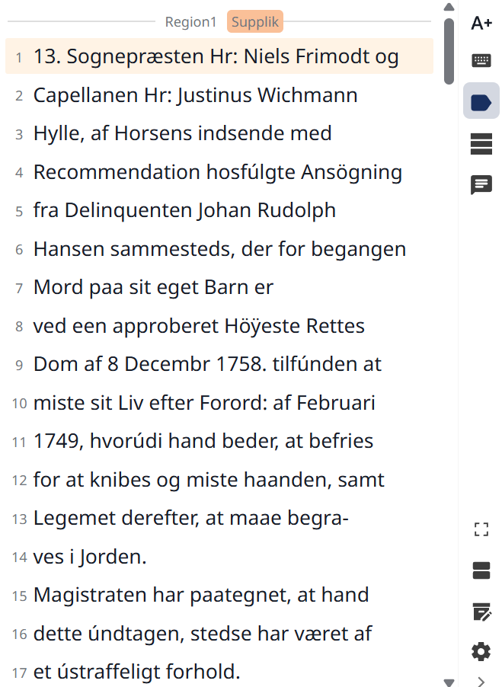502x687 pixels.
Task: Switch to split two-row layout icon
Action: point(481,570)
